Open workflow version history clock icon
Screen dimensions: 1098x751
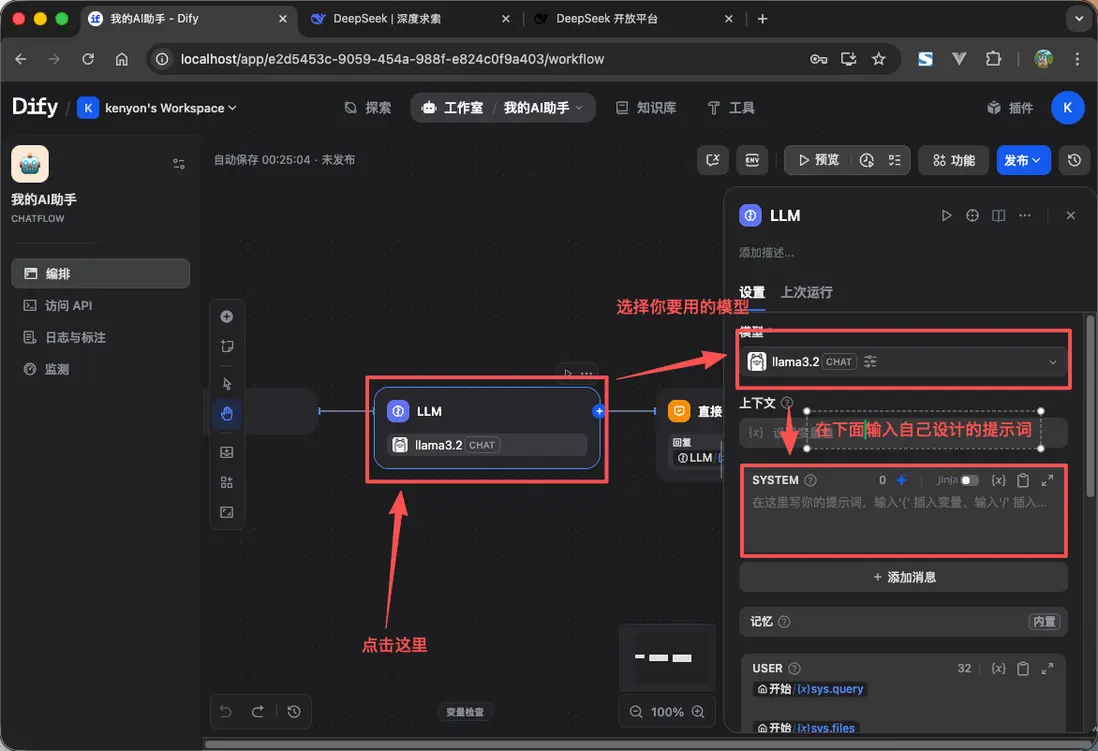(x=1075, y=160)
